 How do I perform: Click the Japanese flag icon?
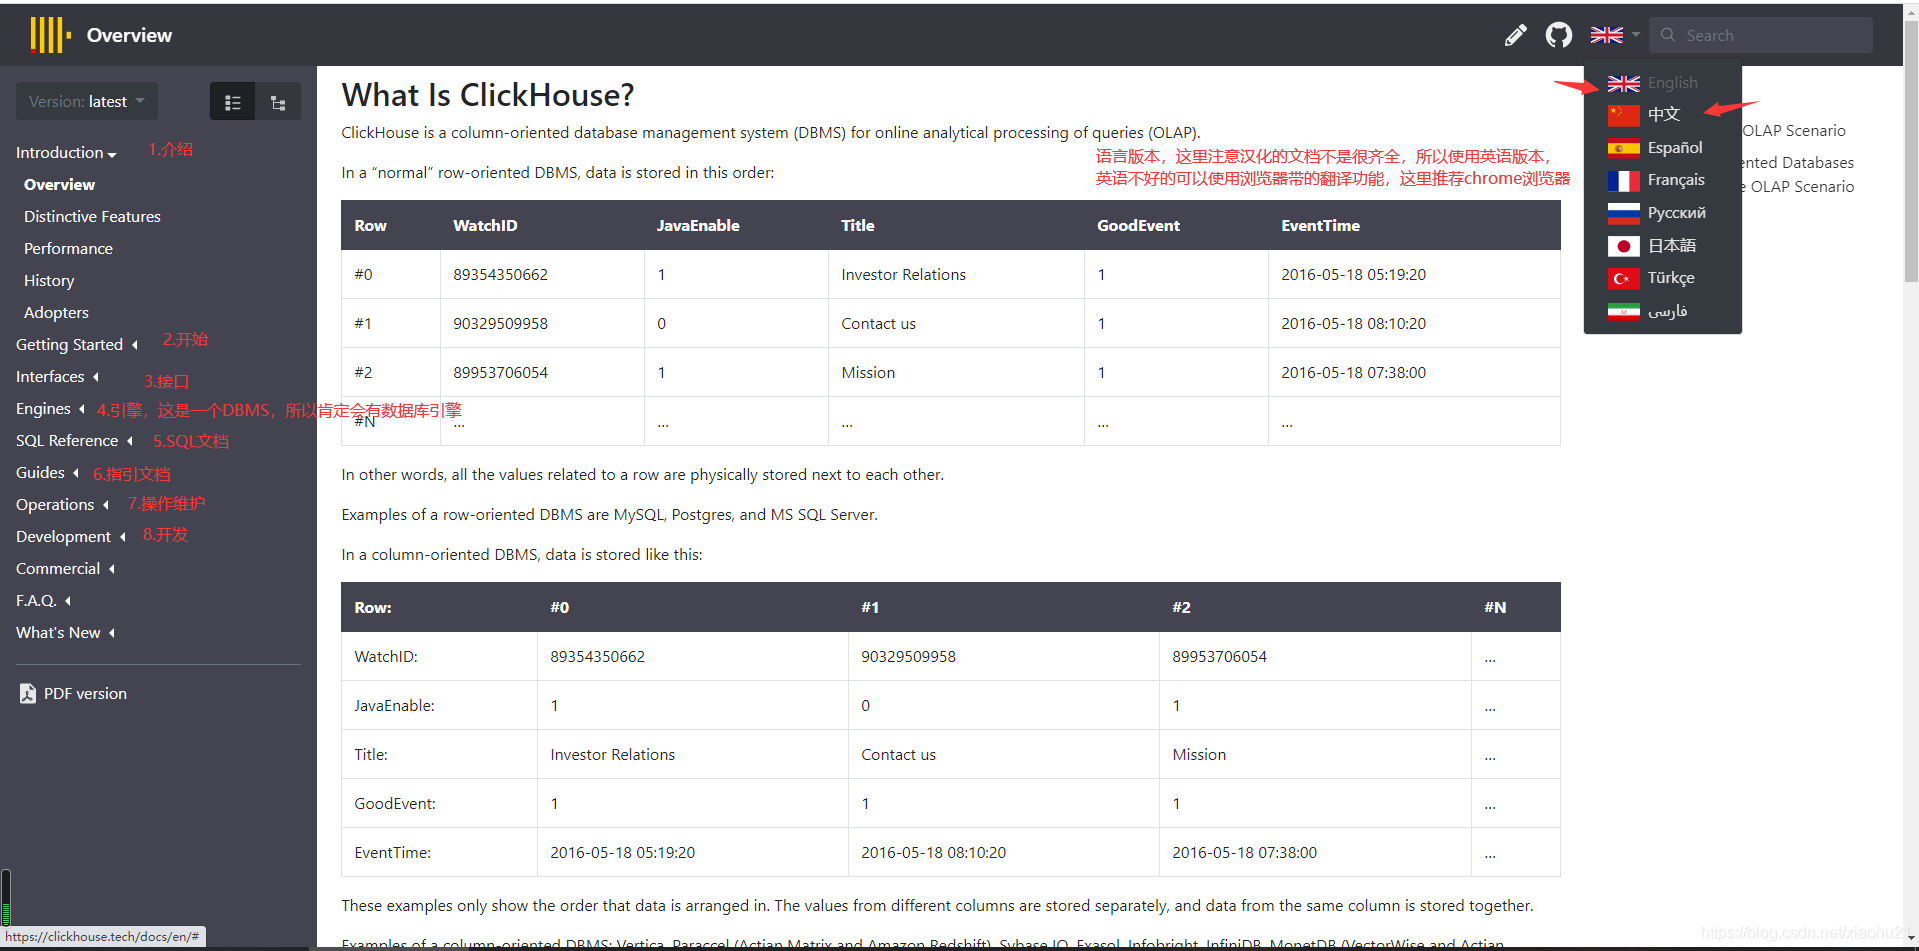pyautogui.click(x=1623, y=246)
